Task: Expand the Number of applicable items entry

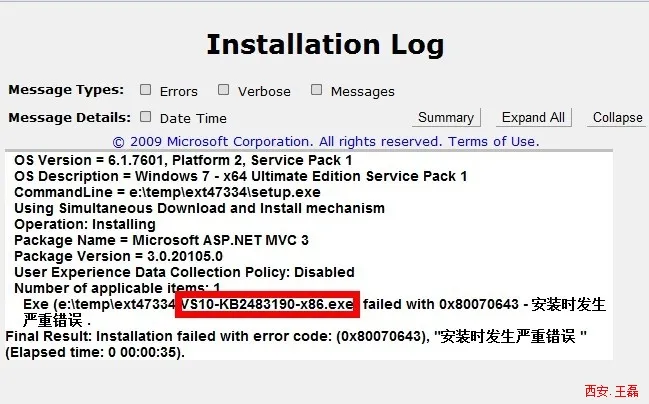Action: (x=117, y=288)
